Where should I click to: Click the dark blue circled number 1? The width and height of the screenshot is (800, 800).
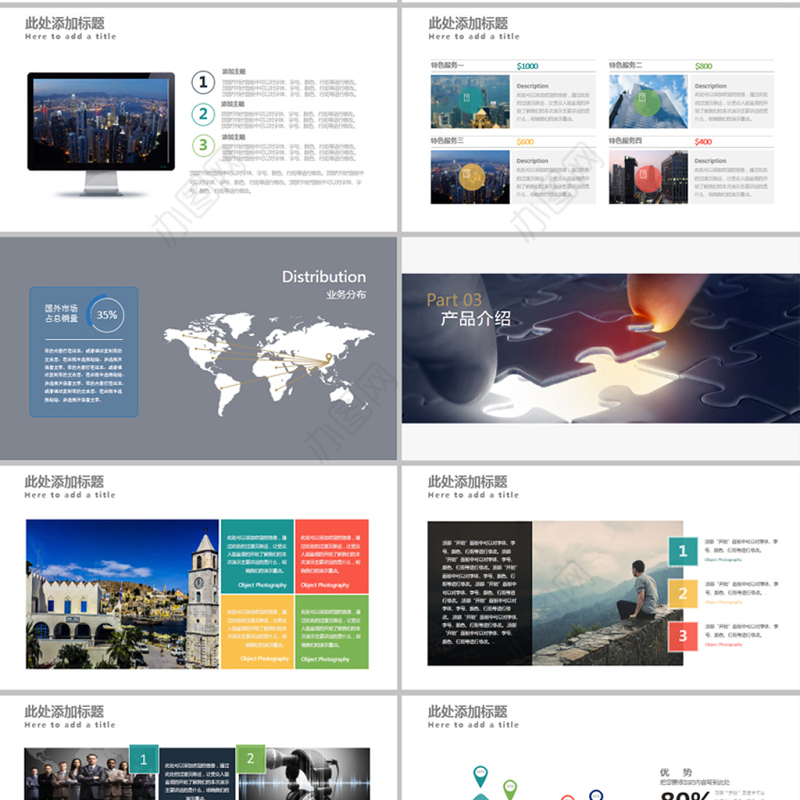click(x=203, y=82)
